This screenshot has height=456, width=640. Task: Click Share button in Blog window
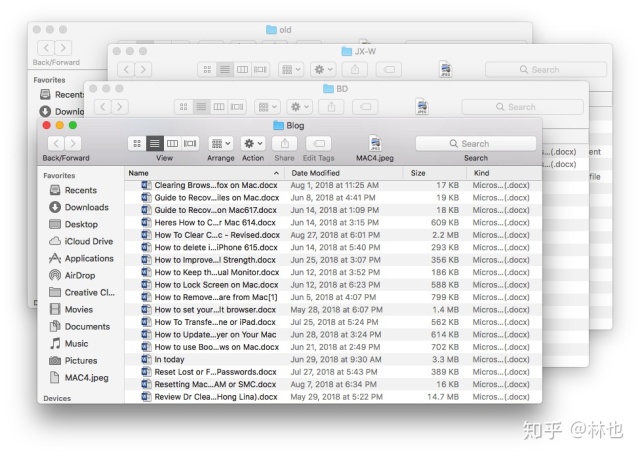284,143
